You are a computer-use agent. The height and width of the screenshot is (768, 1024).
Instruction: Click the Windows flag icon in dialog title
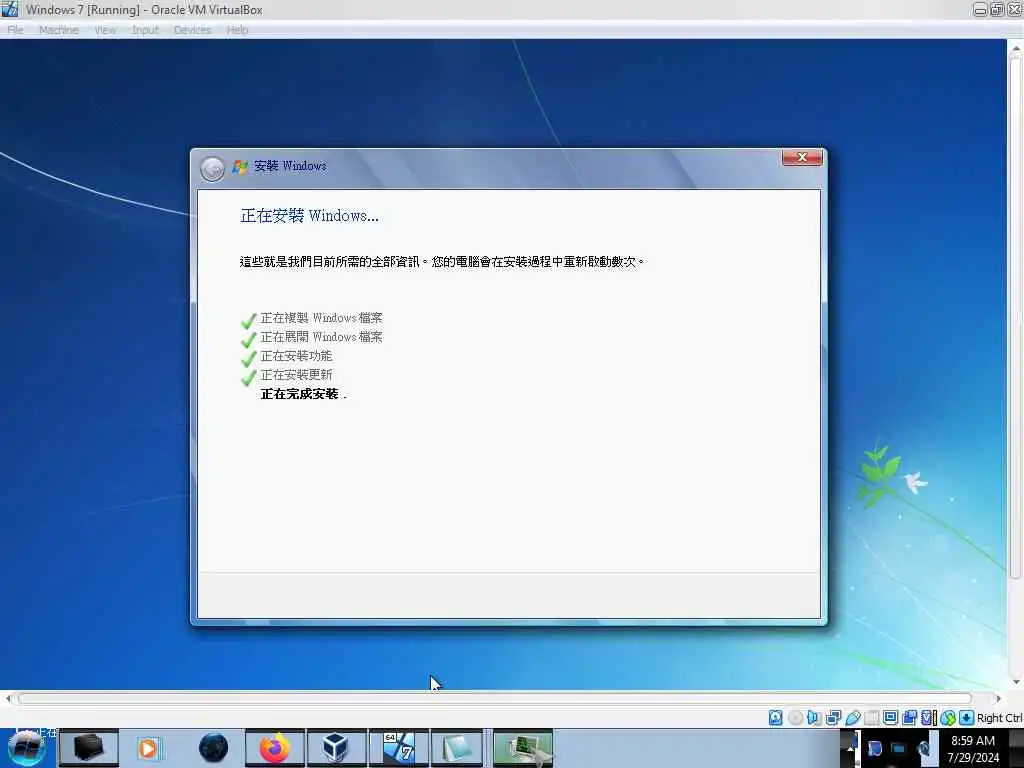(240, 167)
